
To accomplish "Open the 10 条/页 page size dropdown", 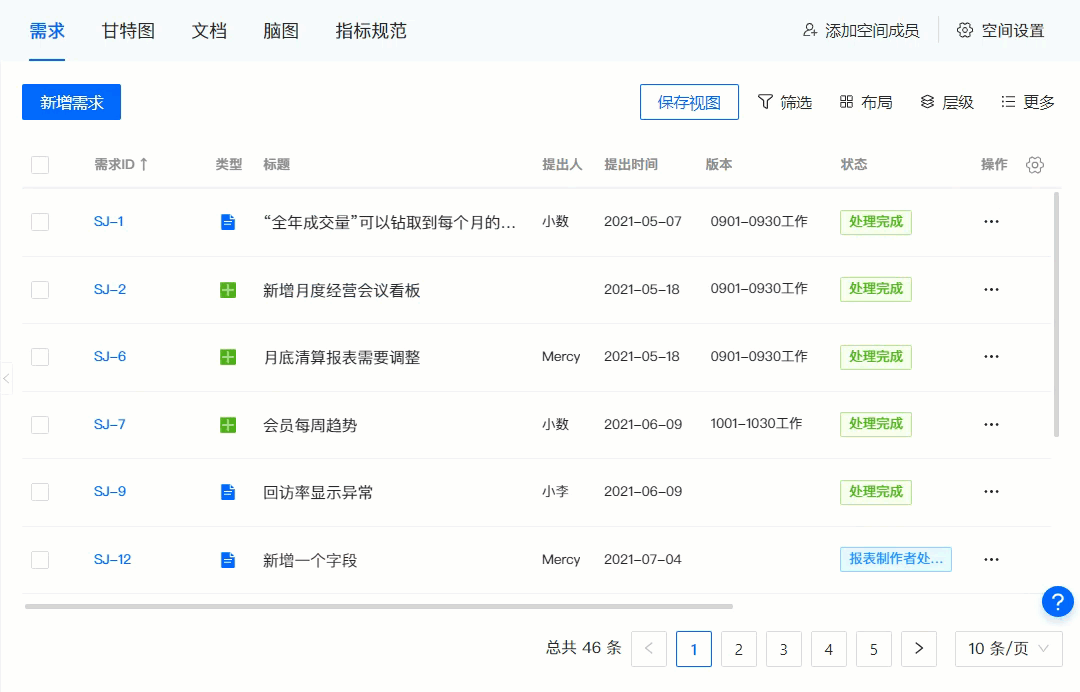I will tap(1008, 649).
